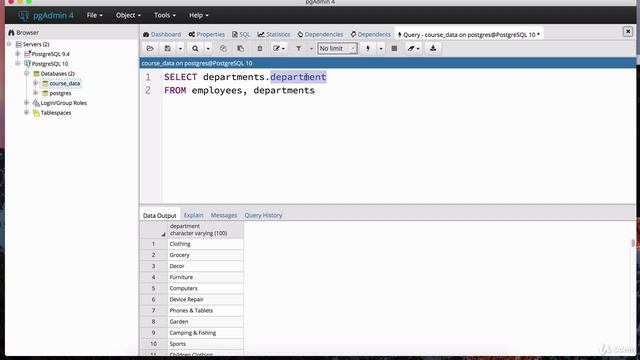The width and height of the screenshot is (640, 360).
Task: Click the Find magnifier icon
Action: click(195, 49)
